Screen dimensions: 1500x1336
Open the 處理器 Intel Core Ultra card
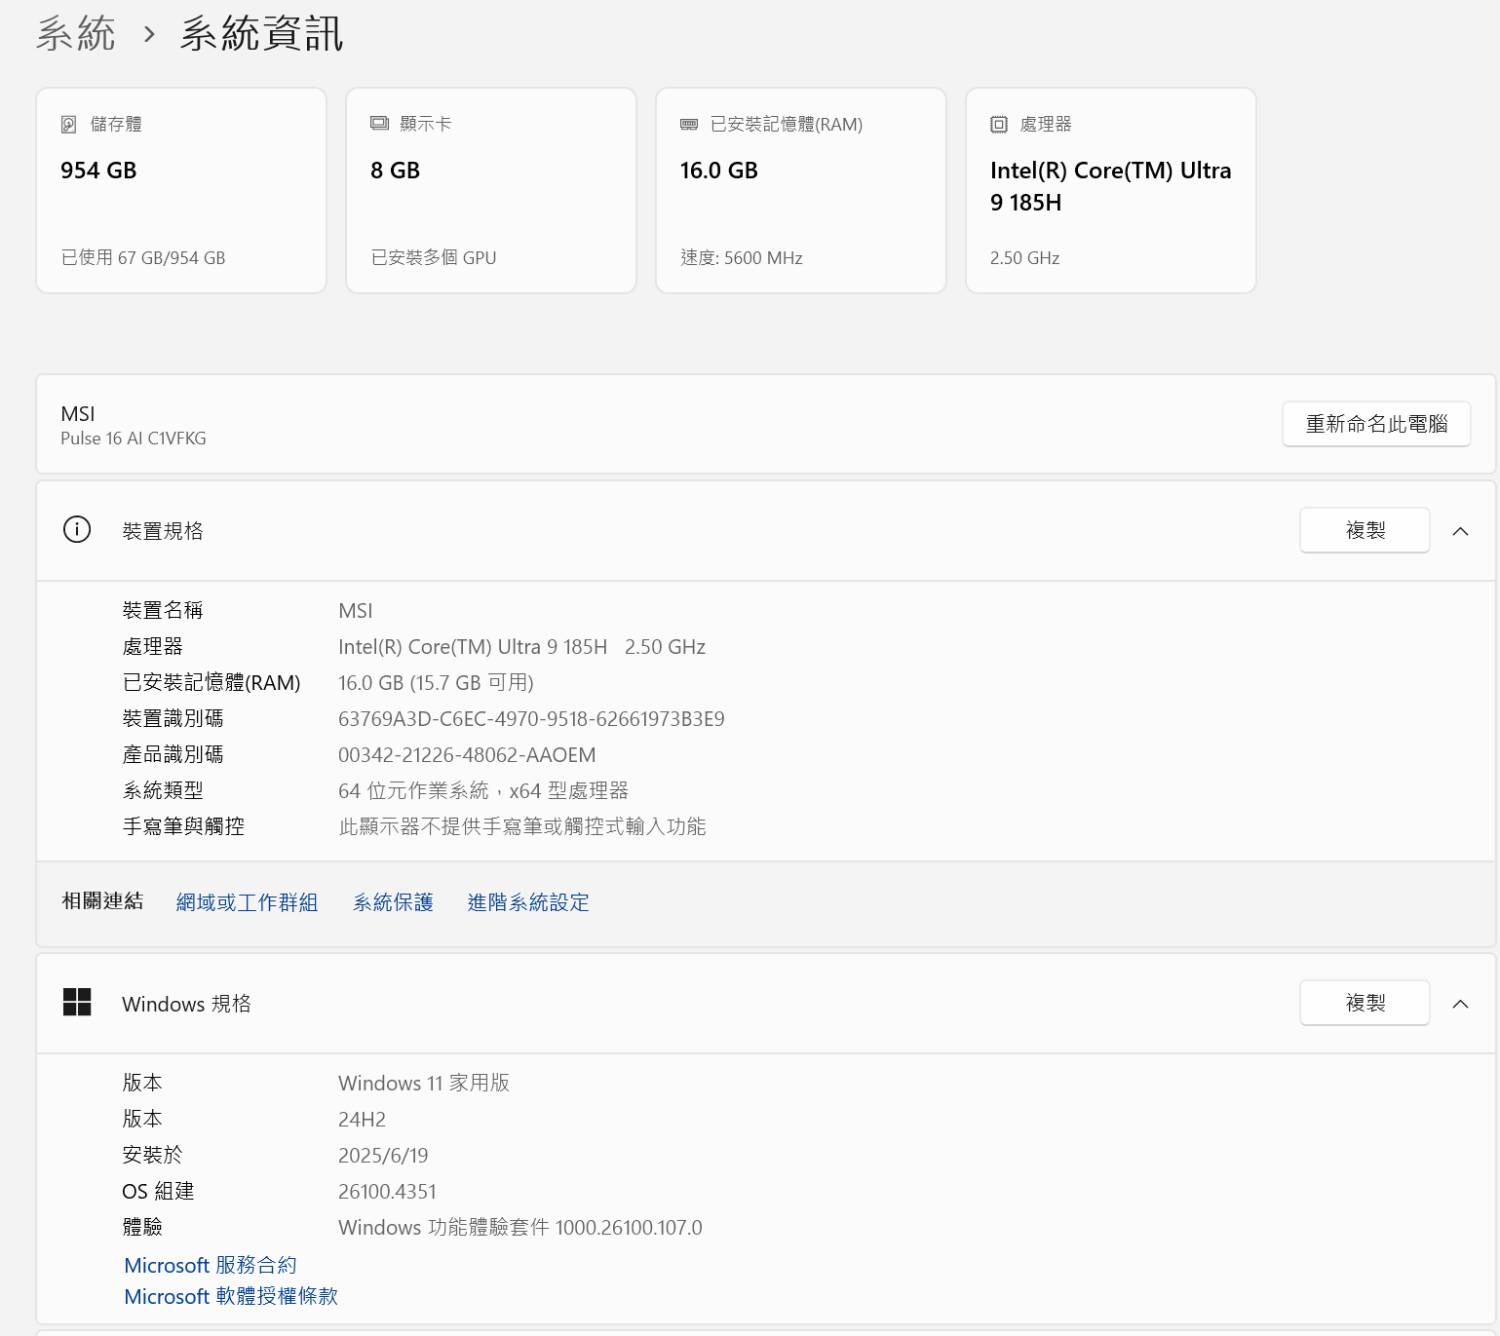(1111, 191)
